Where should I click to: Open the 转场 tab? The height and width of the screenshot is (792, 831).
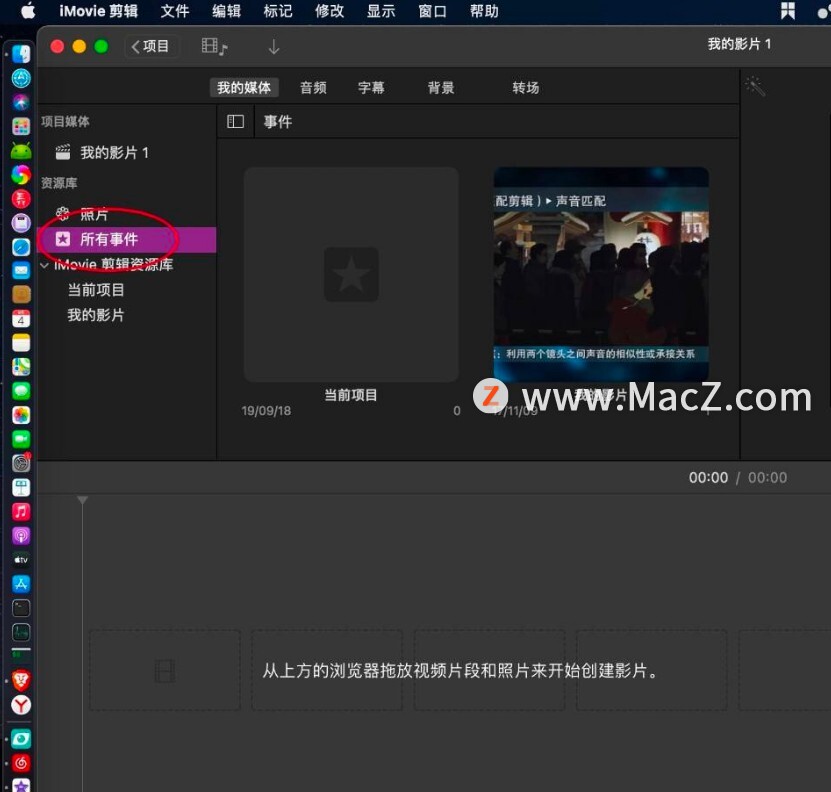[526, 87]
